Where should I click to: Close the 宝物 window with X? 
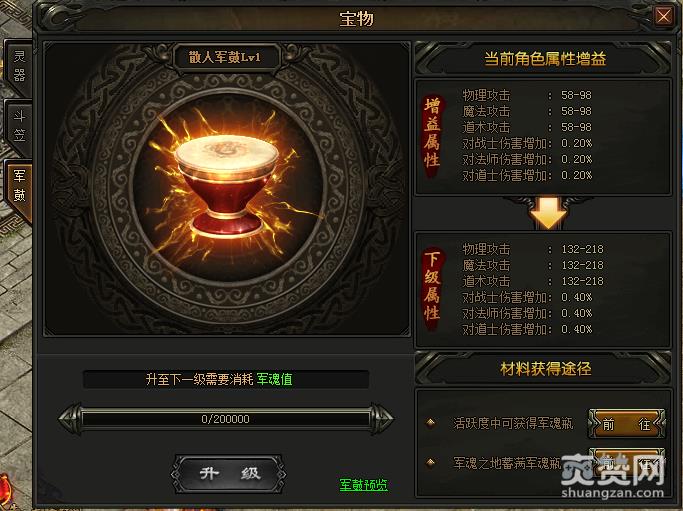(x=663, y=17)
